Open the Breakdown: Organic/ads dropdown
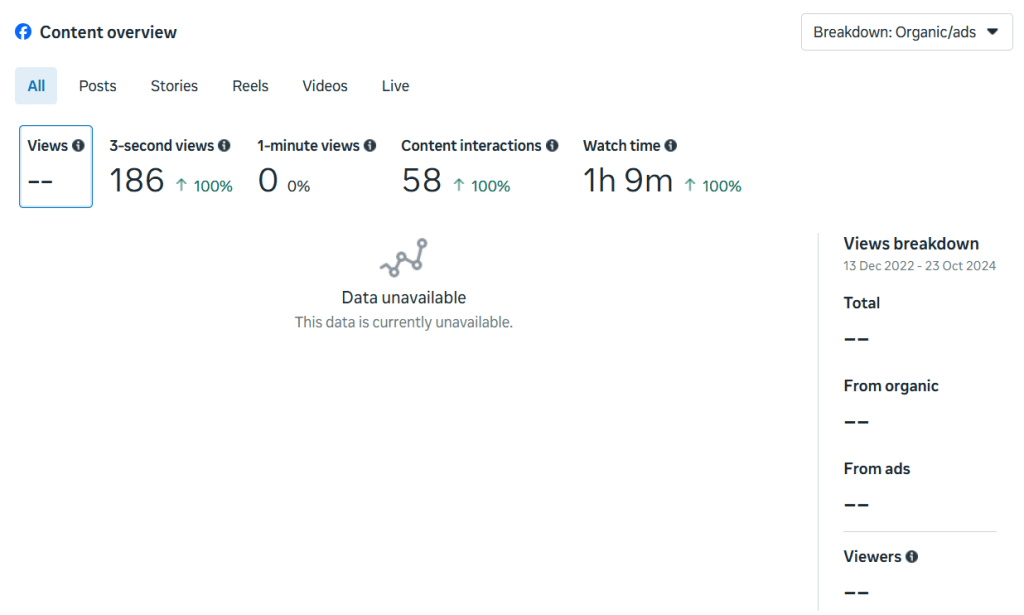This screenshot has width=1024, height=615. [906, 32]
